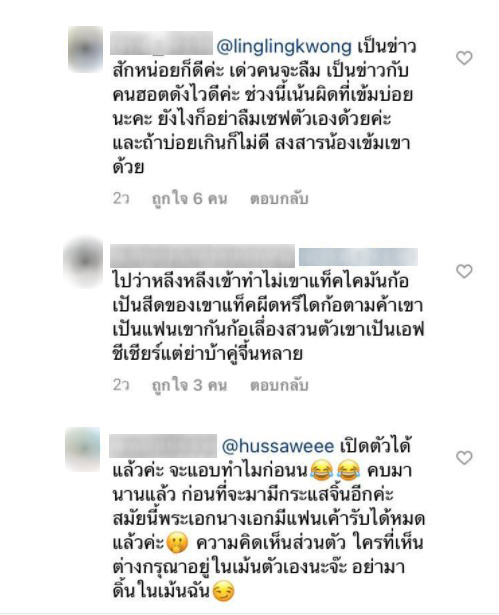Image resolution: width=499 pixels, height=615 pixels.
Task: View who liked via ถูกใจ 6 คน
Action: pyautogui.click(x=189, y=199)
